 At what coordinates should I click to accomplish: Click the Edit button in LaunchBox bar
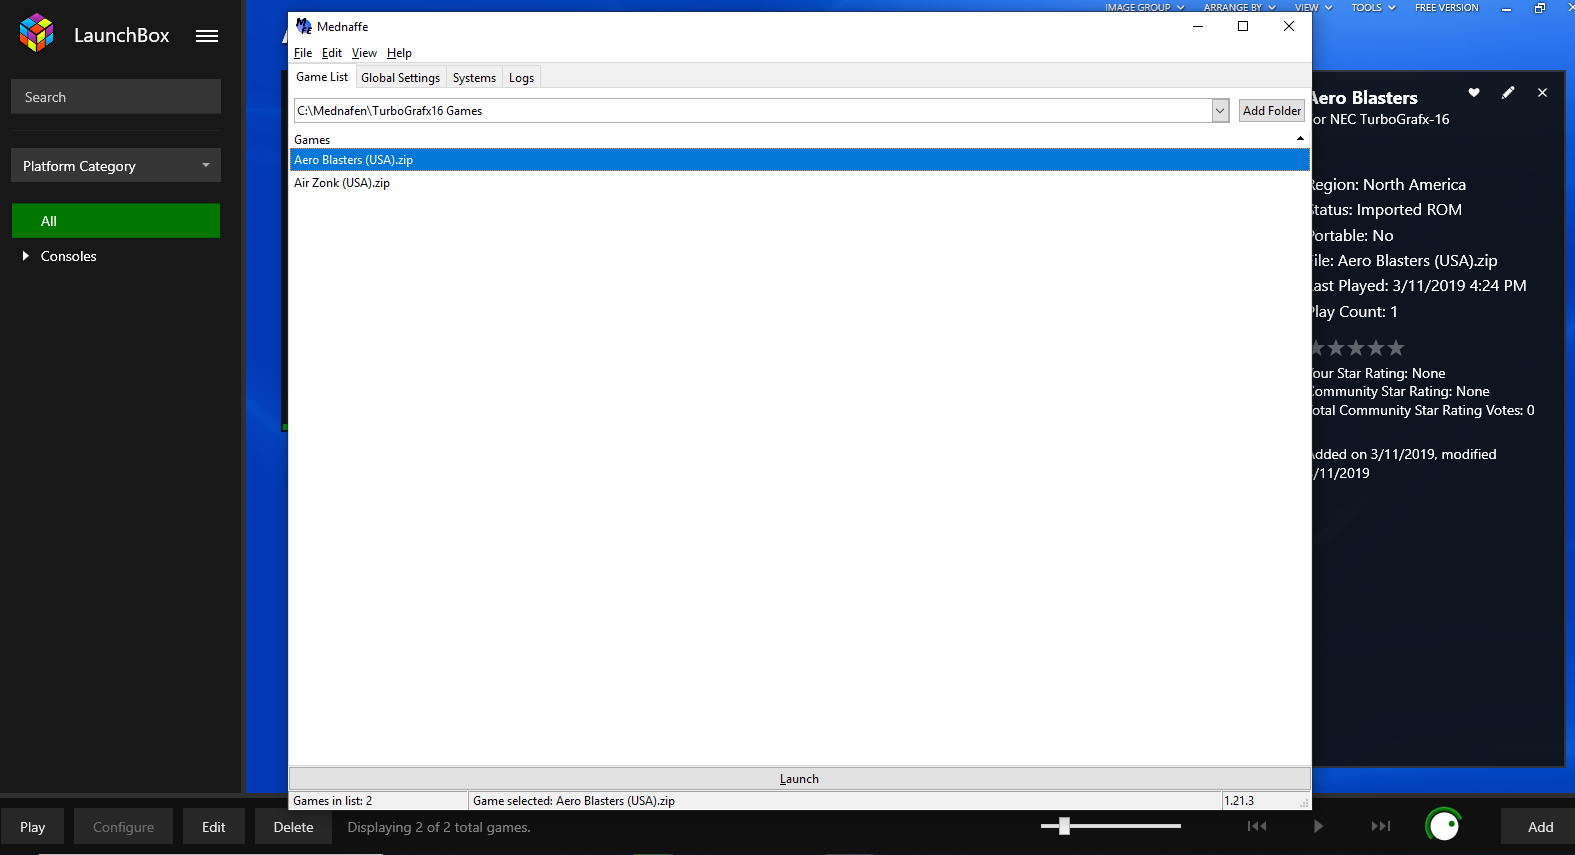pos(214,827)
